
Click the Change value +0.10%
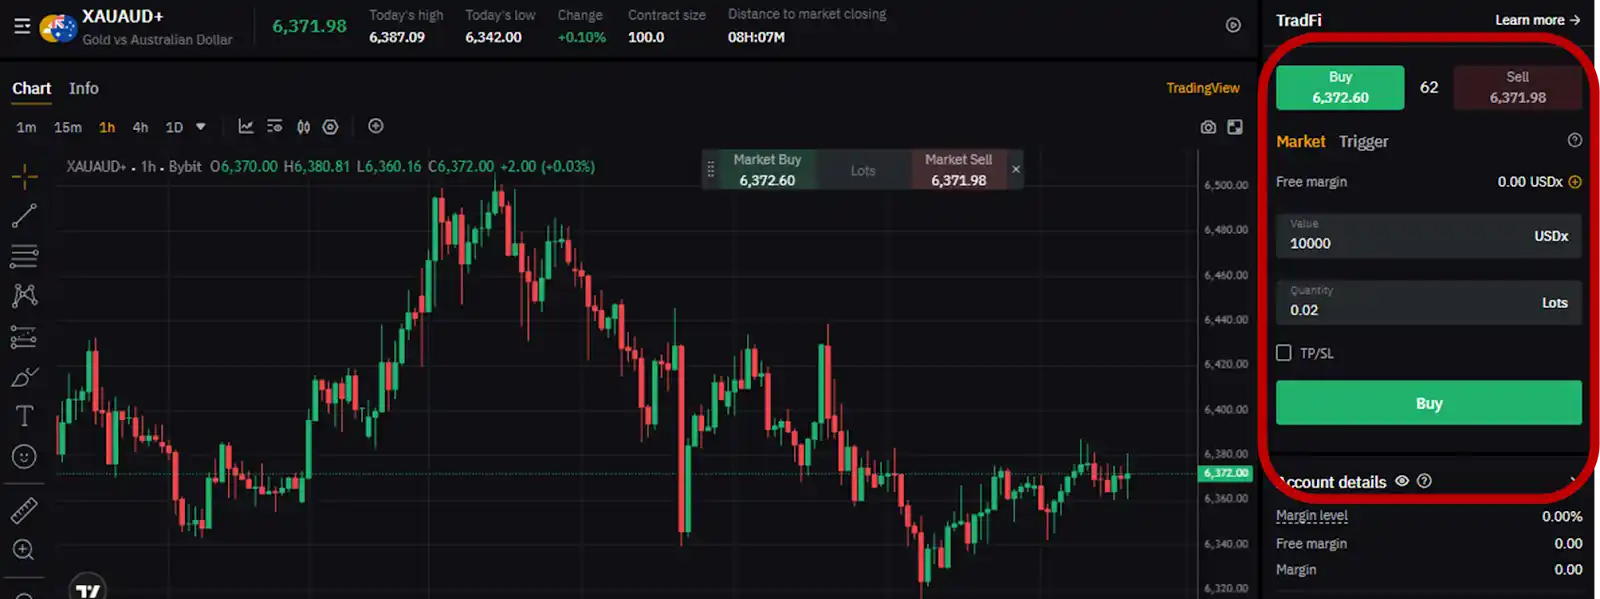tap(581, 37)
